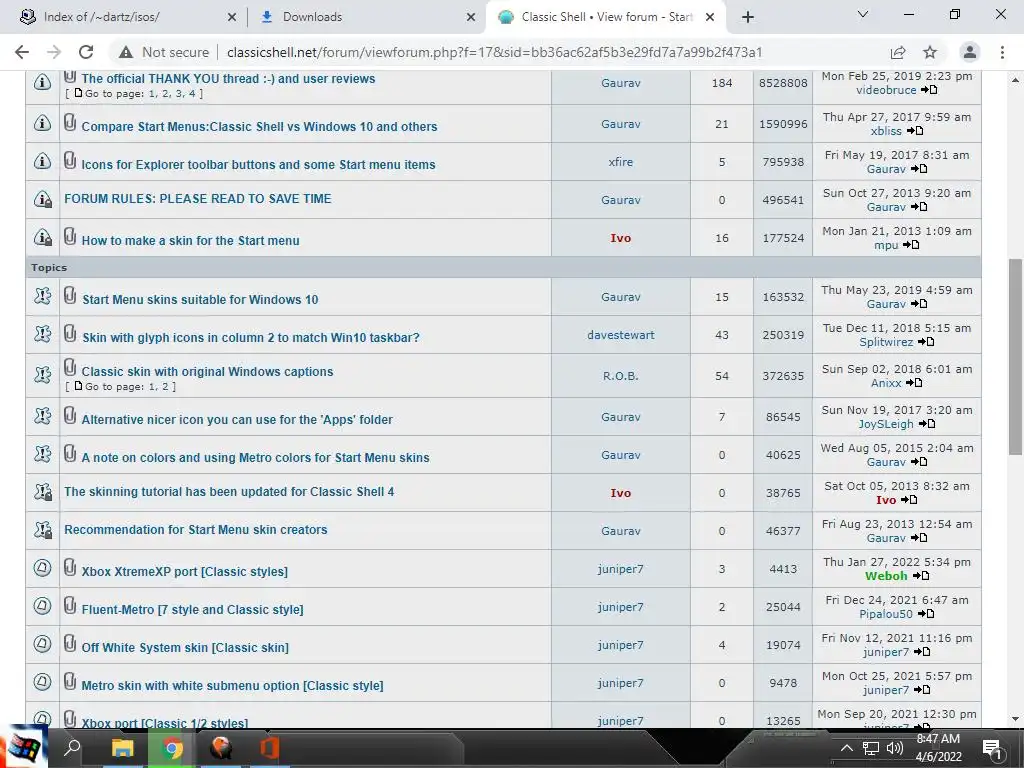The height and width of the screenshot is (768, 1024).
Task: Open Start Menu skins suitable for Windows 10
Action: tap(200, 300)
